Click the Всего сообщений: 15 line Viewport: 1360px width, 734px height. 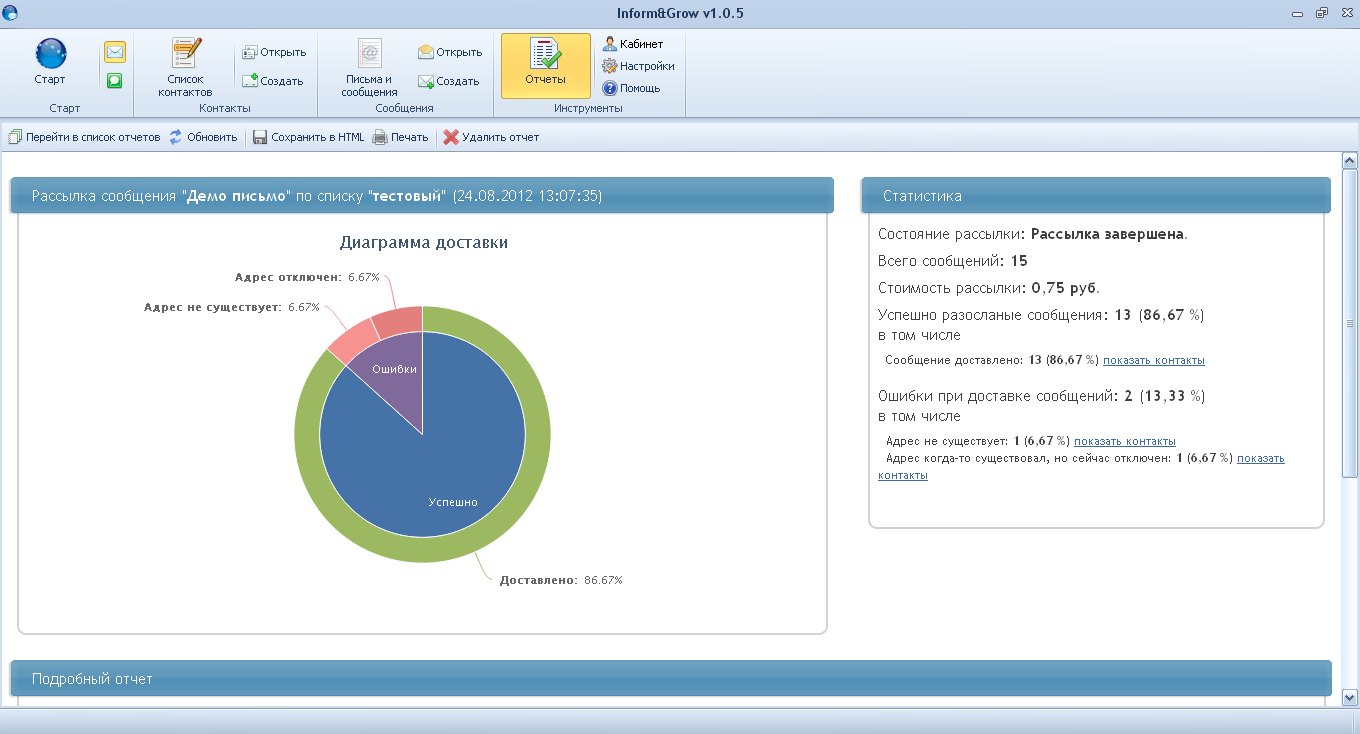pos(953,261)
